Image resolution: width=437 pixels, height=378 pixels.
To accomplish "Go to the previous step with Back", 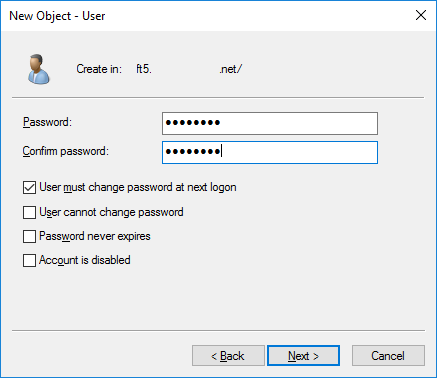I will click(x=228, y=356).
